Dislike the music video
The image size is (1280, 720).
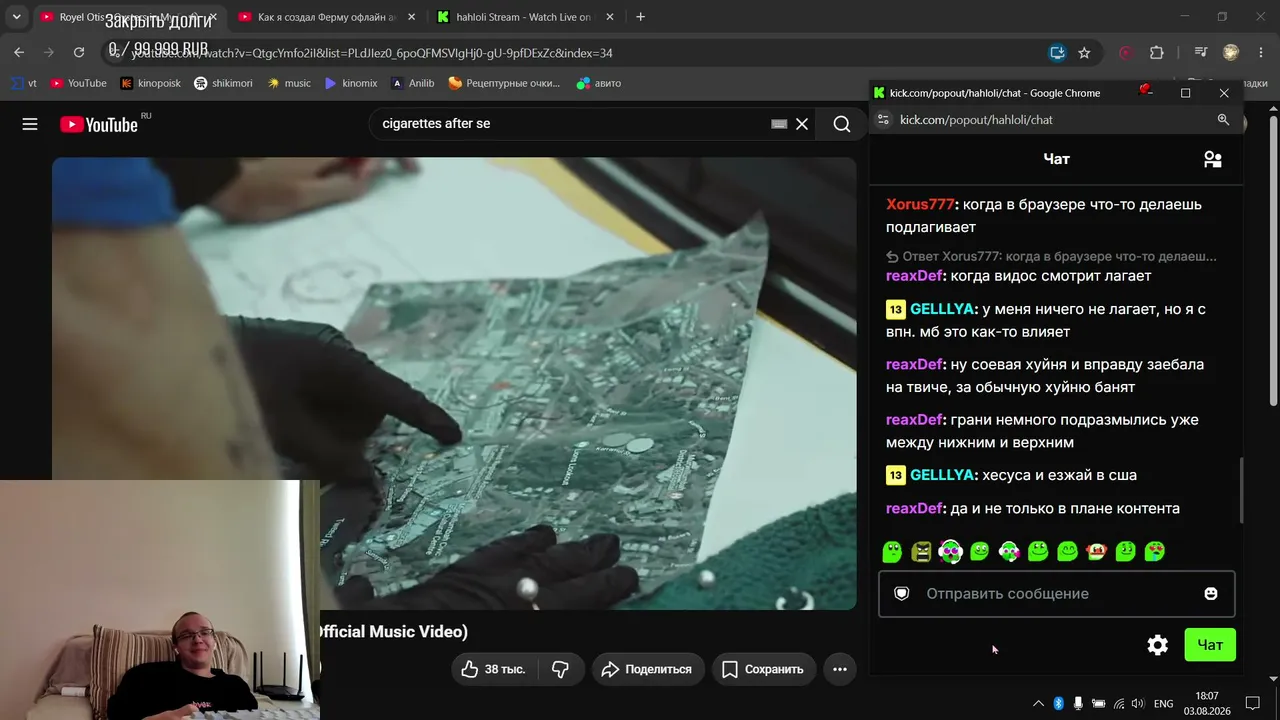561,669
